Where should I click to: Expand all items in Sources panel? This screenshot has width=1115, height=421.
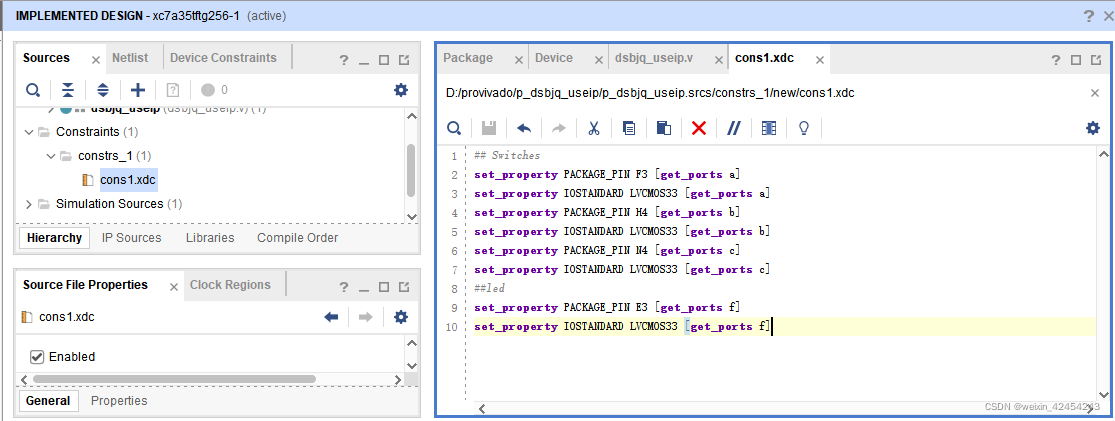[103, 90]
